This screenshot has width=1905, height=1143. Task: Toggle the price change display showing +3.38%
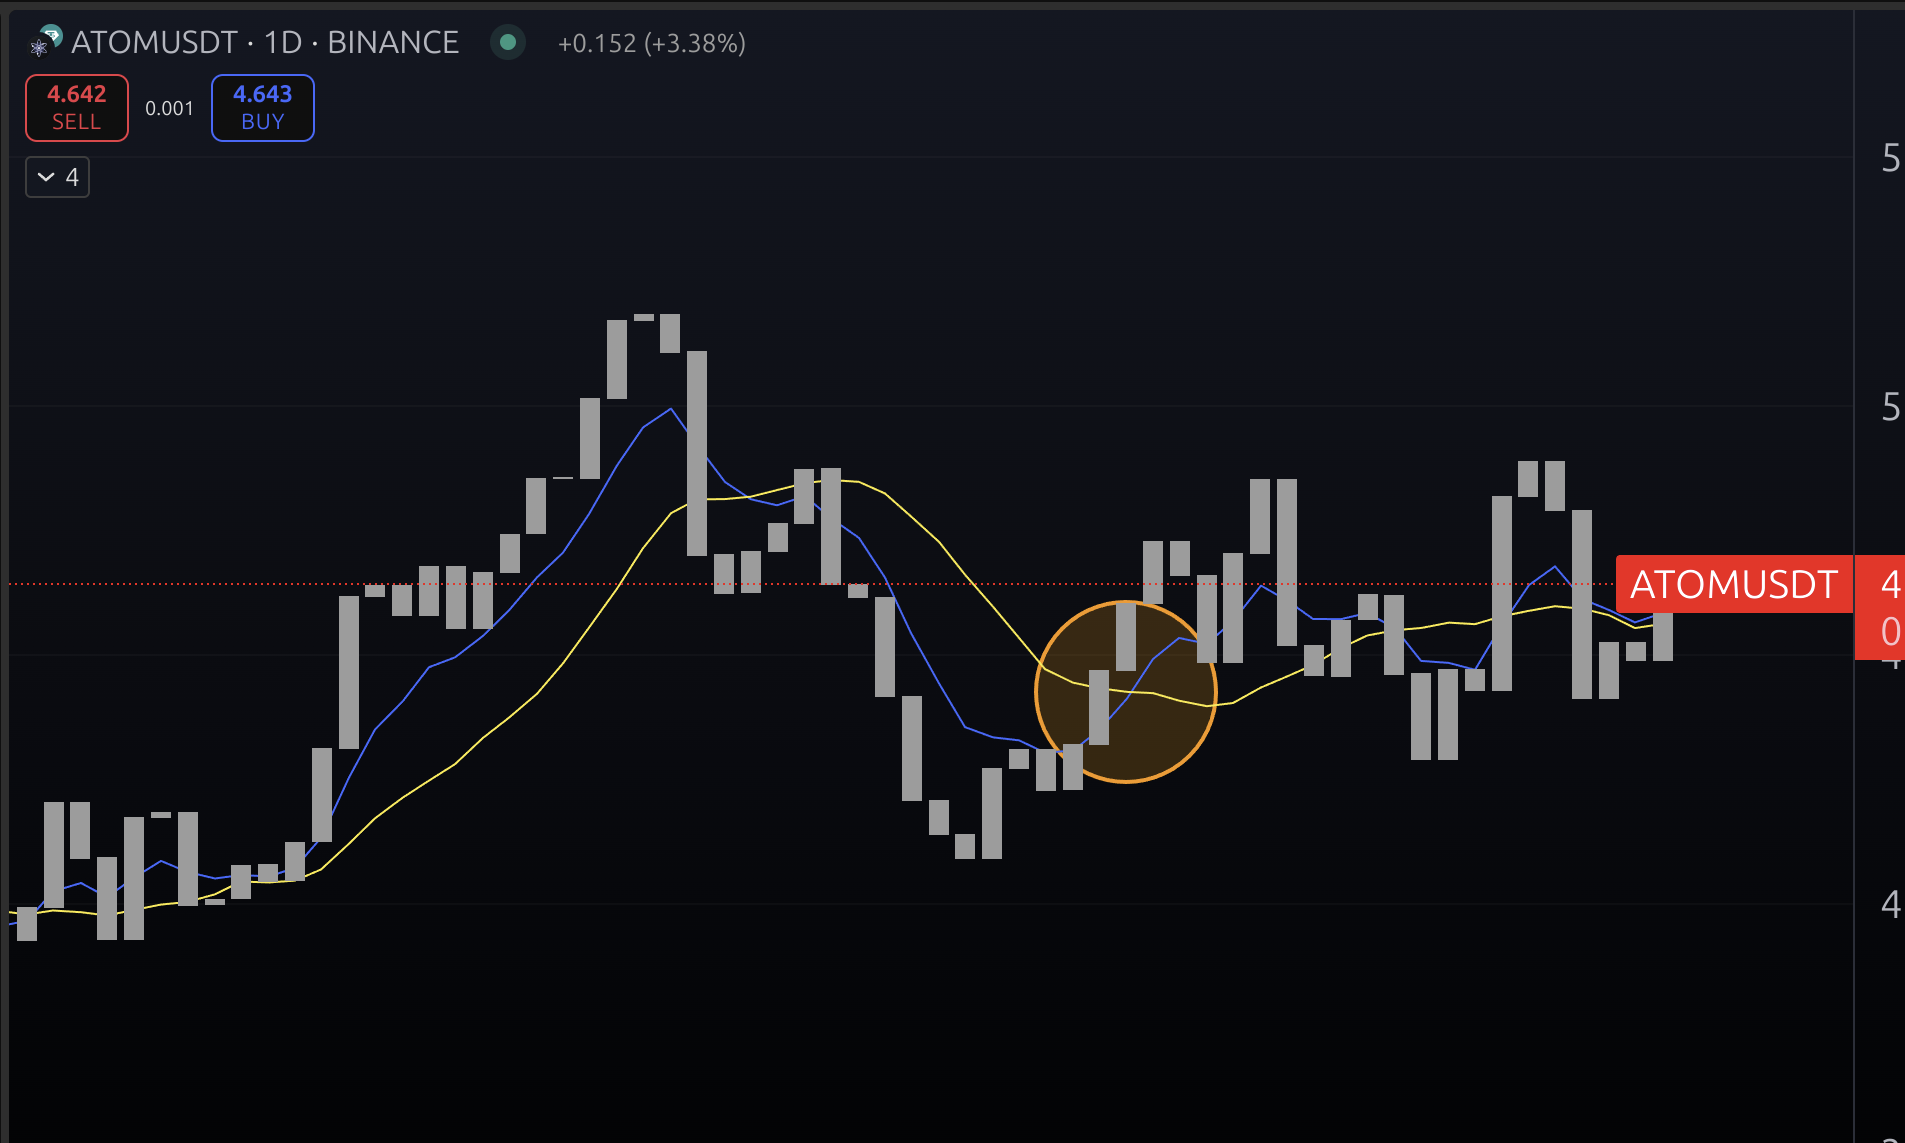pos(652,43)
